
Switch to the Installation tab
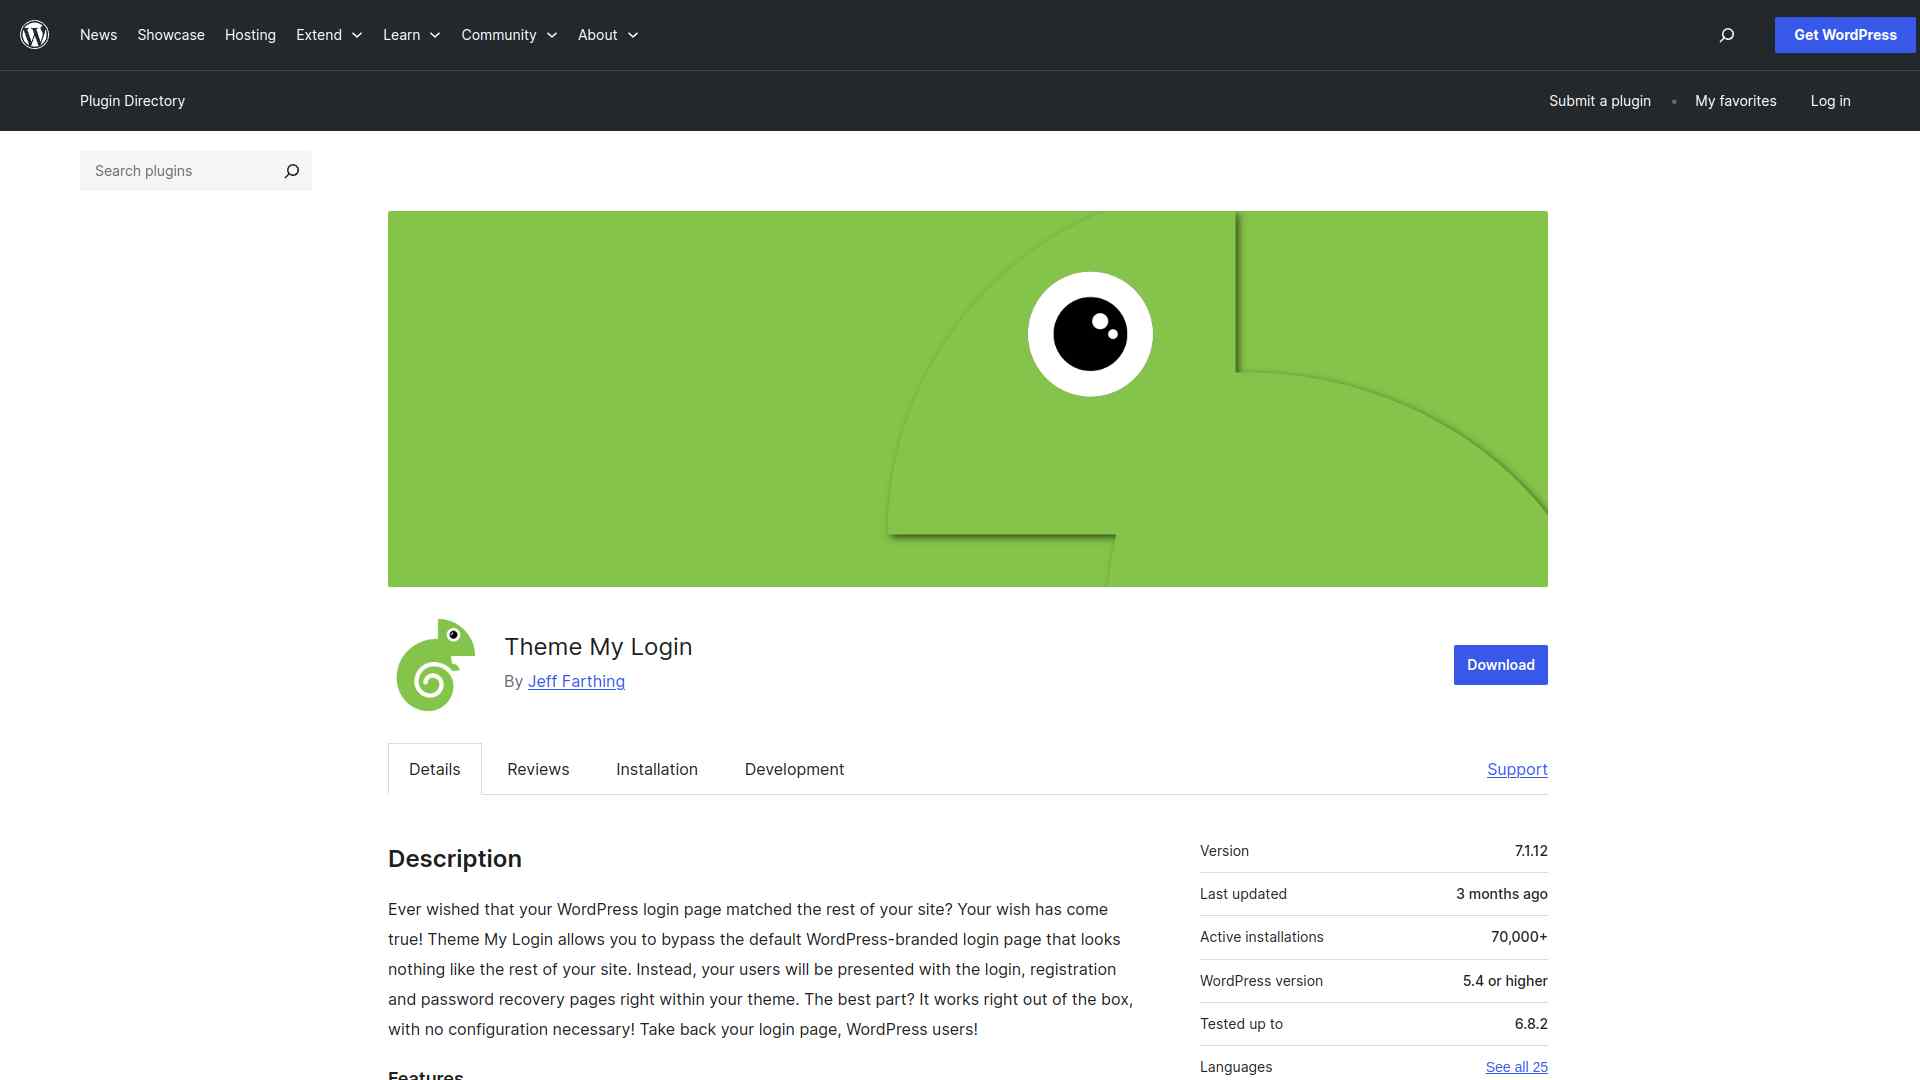click(x=657, y=769)
